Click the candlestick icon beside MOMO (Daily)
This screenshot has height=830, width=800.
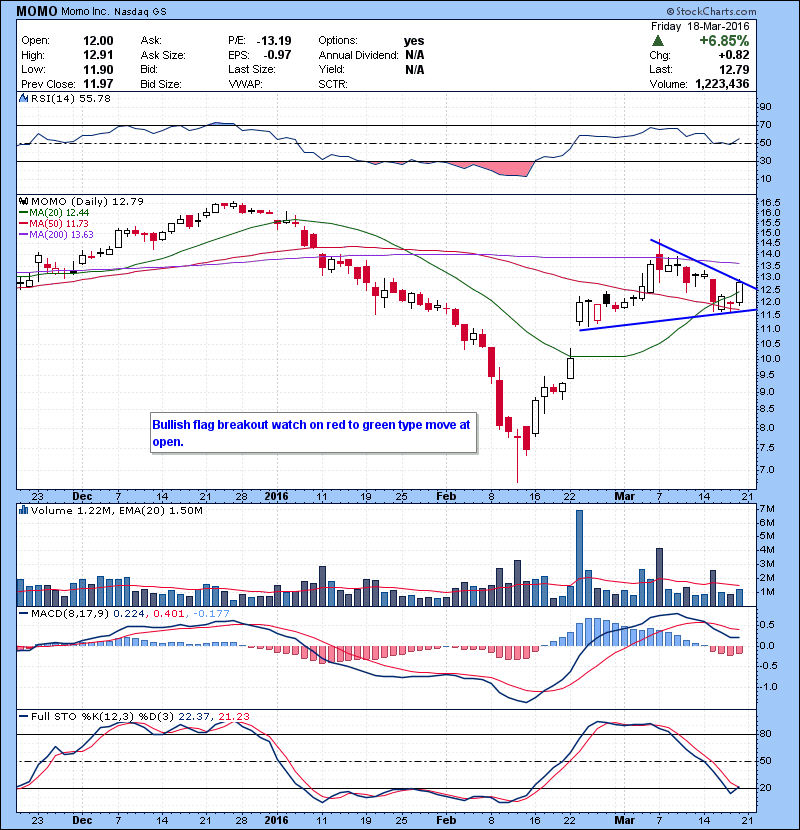tap(23, 201)
